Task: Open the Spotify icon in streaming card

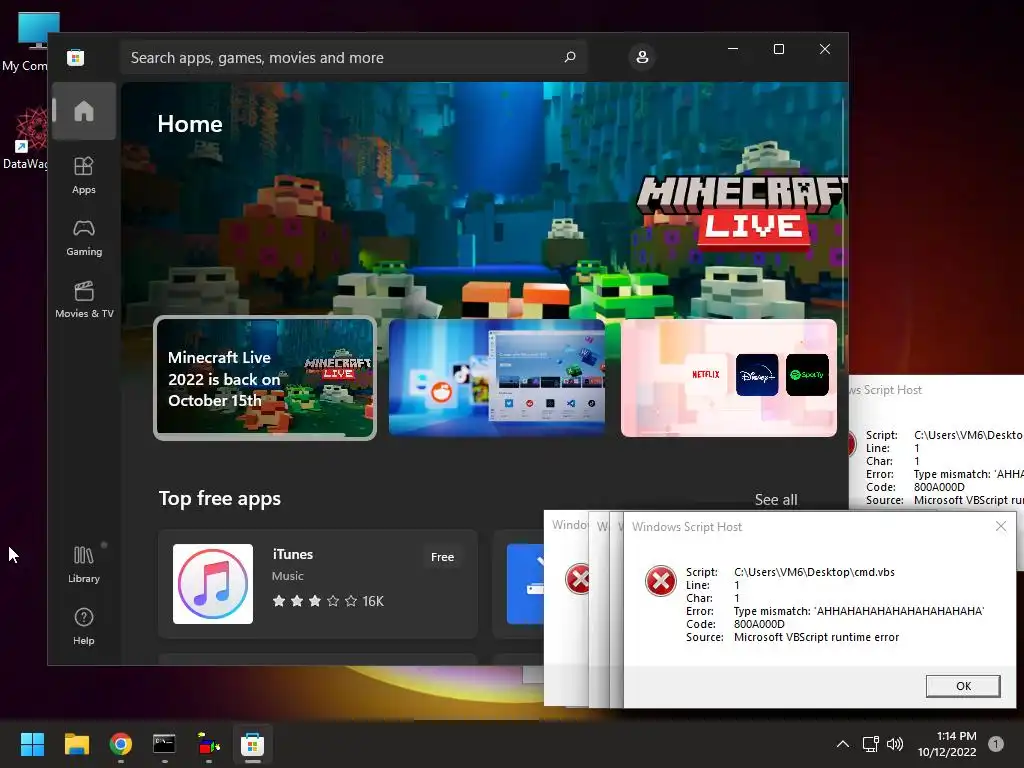Action: pyautogui.click(x=807, y=375)
